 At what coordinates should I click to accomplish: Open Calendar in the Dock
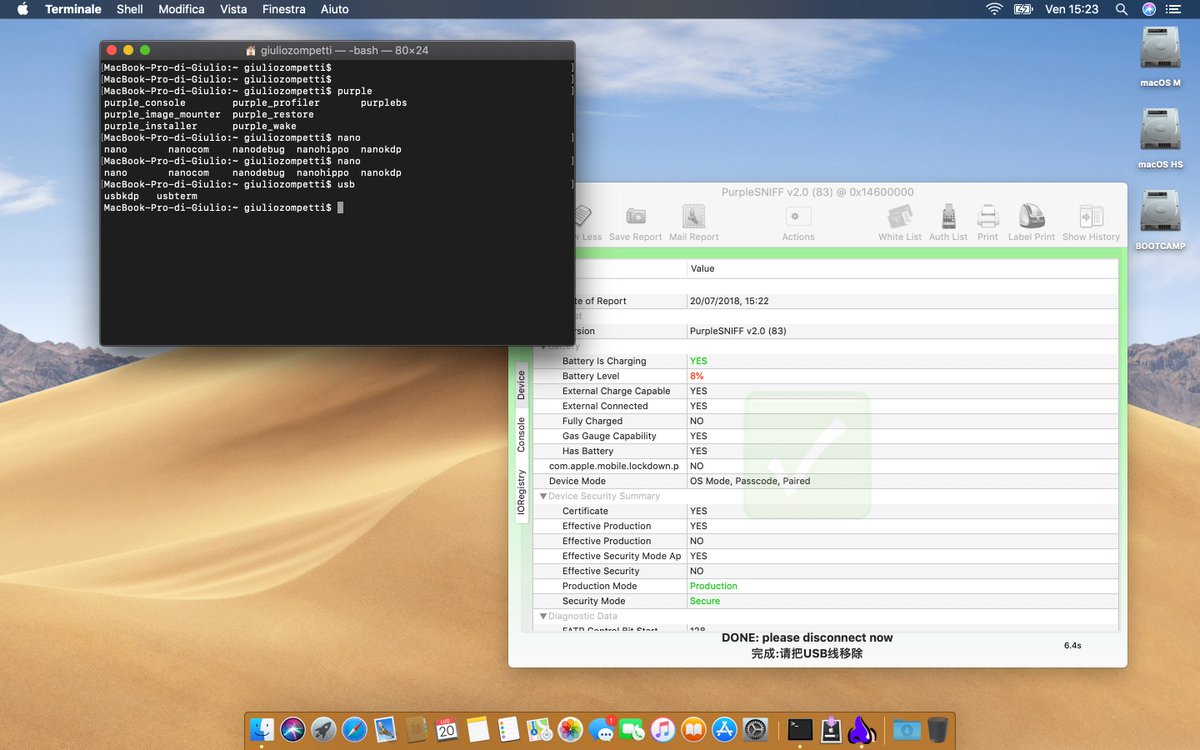click(447, 730)
